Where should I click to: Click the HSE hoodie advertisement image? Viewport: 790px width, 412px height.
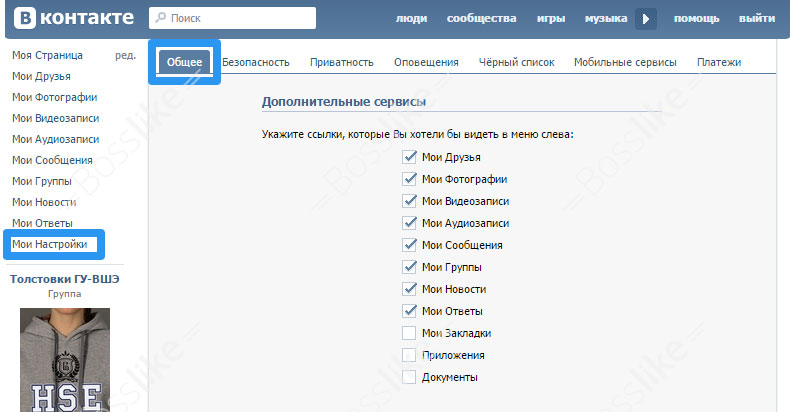(65, 360)
